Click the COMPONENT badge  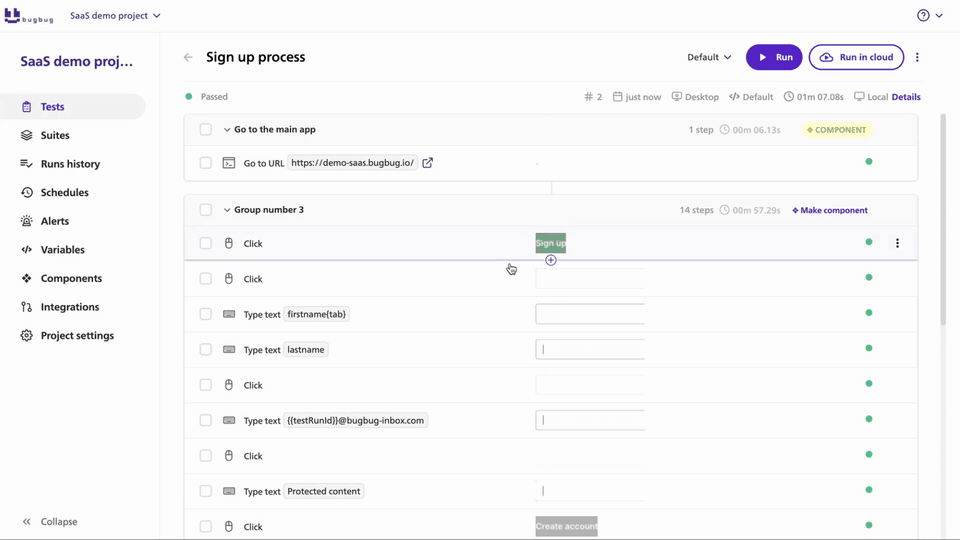click(836, 130)
